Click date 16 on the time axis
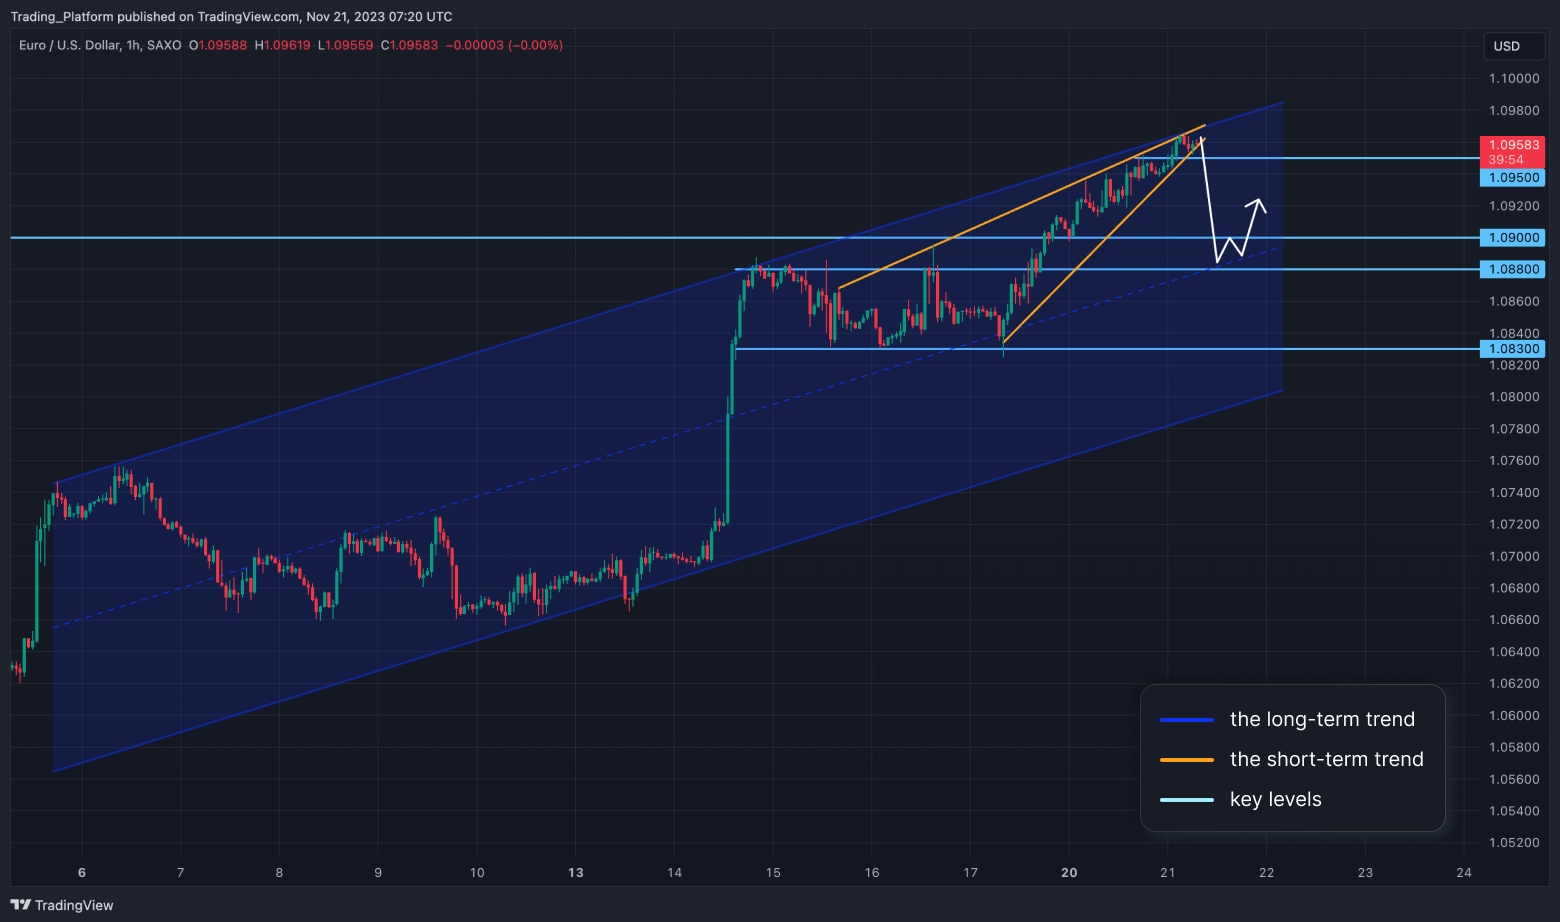Viewport: 1560px width, 922px height. (872, 872)
